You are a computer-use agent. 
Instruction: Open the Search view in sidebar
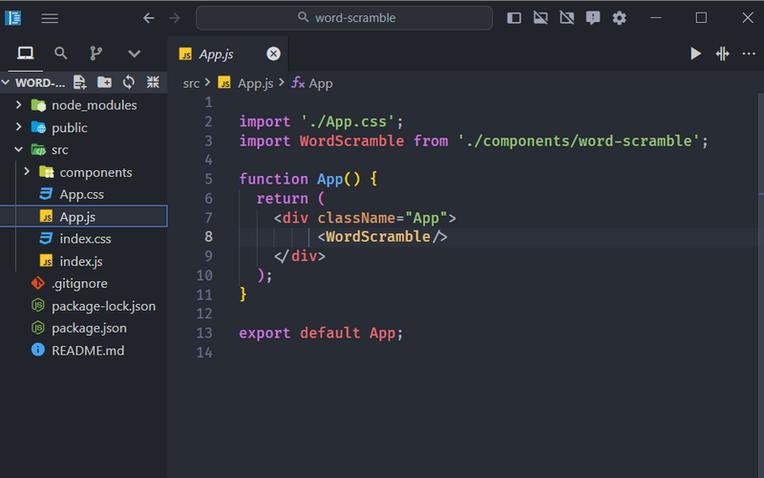(x=60, y=53)
